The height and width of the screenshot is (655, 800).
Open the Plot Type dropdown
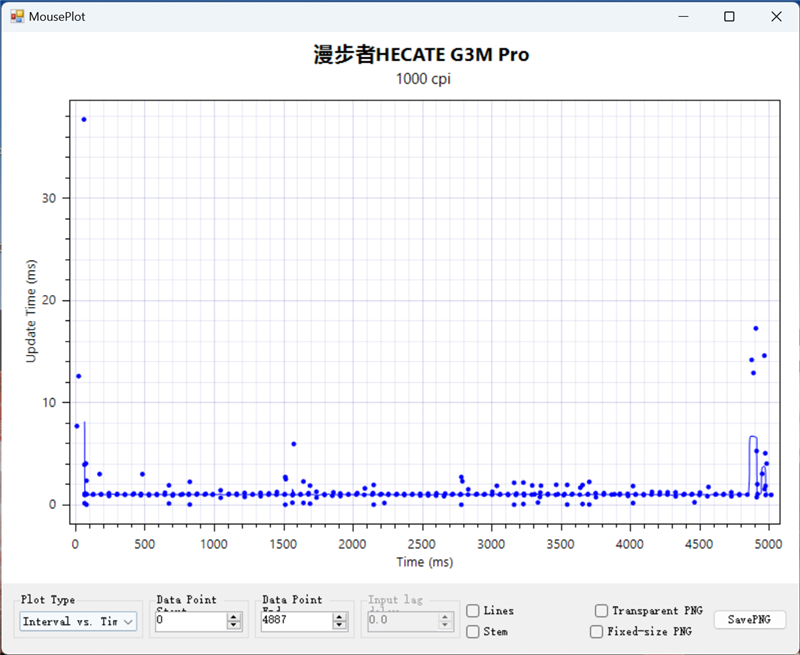(x=78, y=621)
